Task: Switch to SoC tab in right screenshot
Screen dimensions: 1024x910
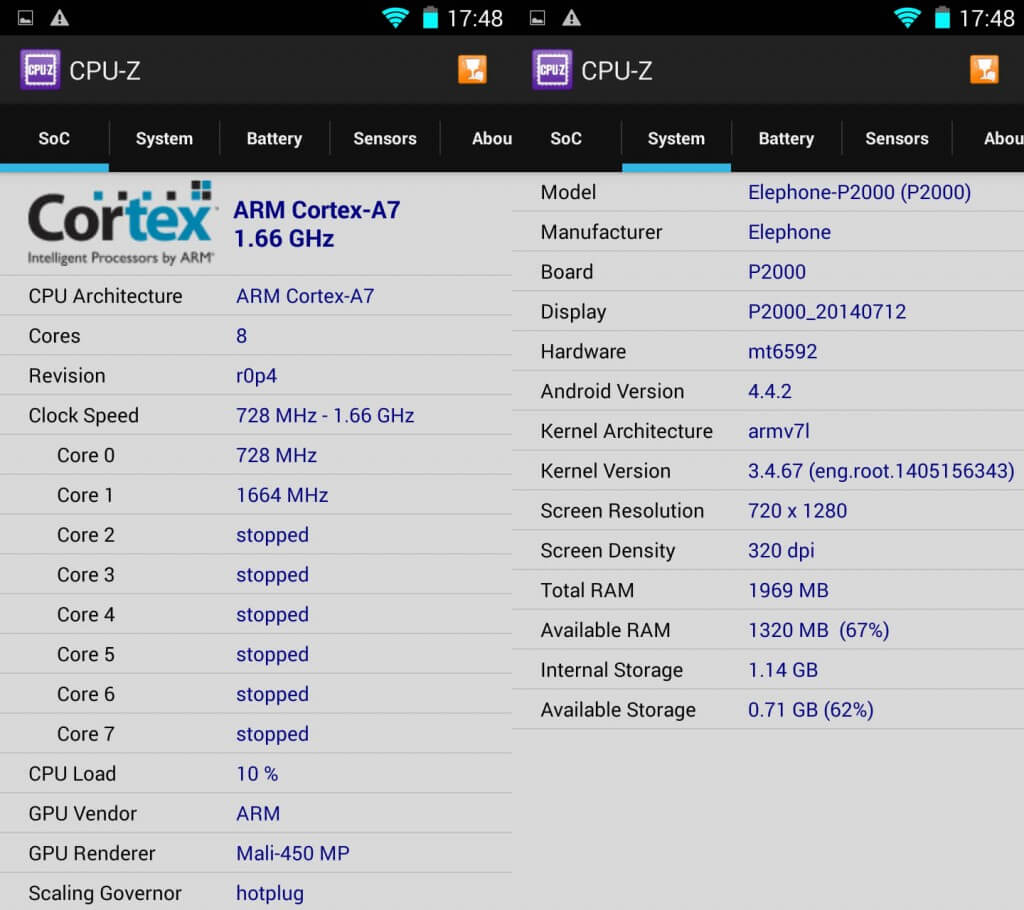Action: (x=566, y=138)
